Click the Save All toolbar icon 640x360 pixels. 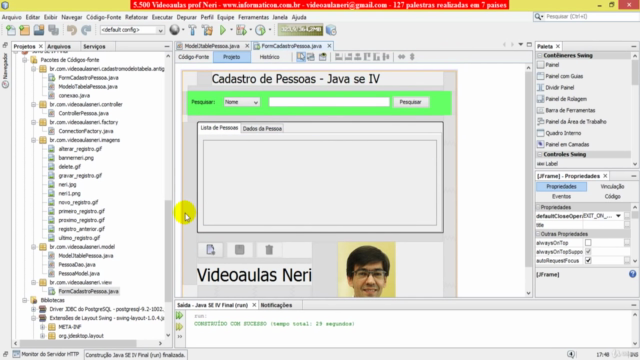(53, 30)
